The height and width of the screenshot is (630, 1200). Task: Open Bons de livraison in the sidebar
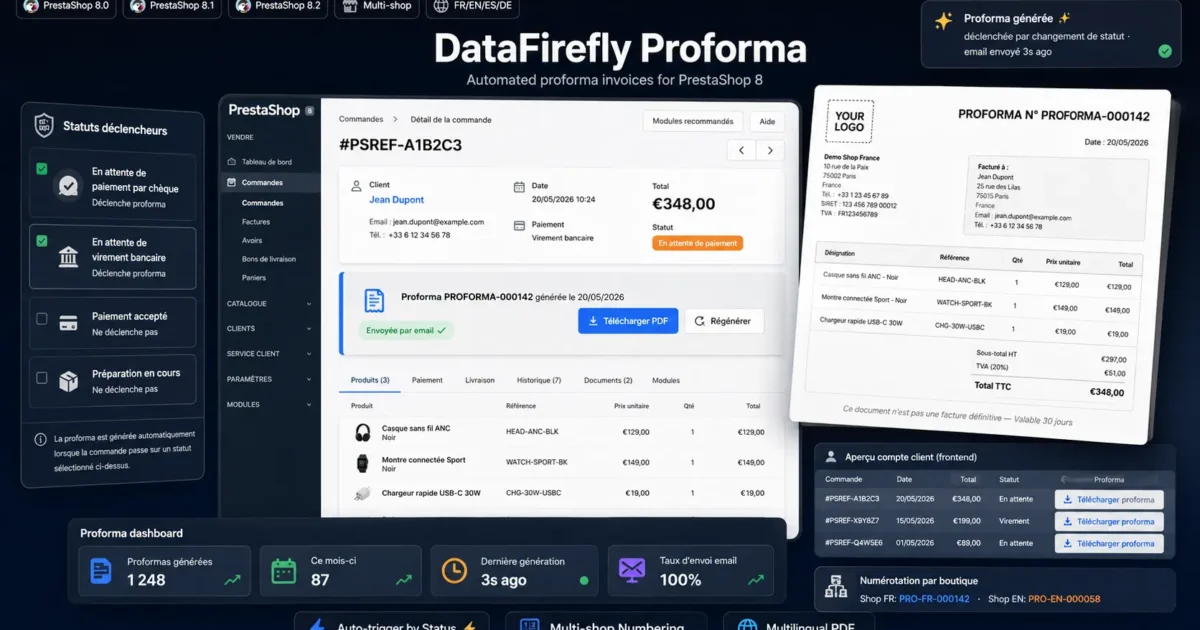click(x=269, y=259)
